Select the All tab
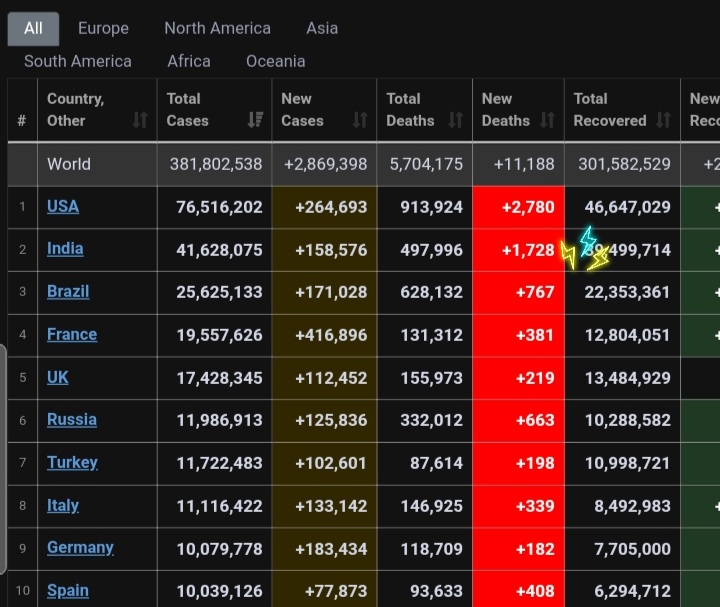Screen dimensions: 720x607 (33, 28)
